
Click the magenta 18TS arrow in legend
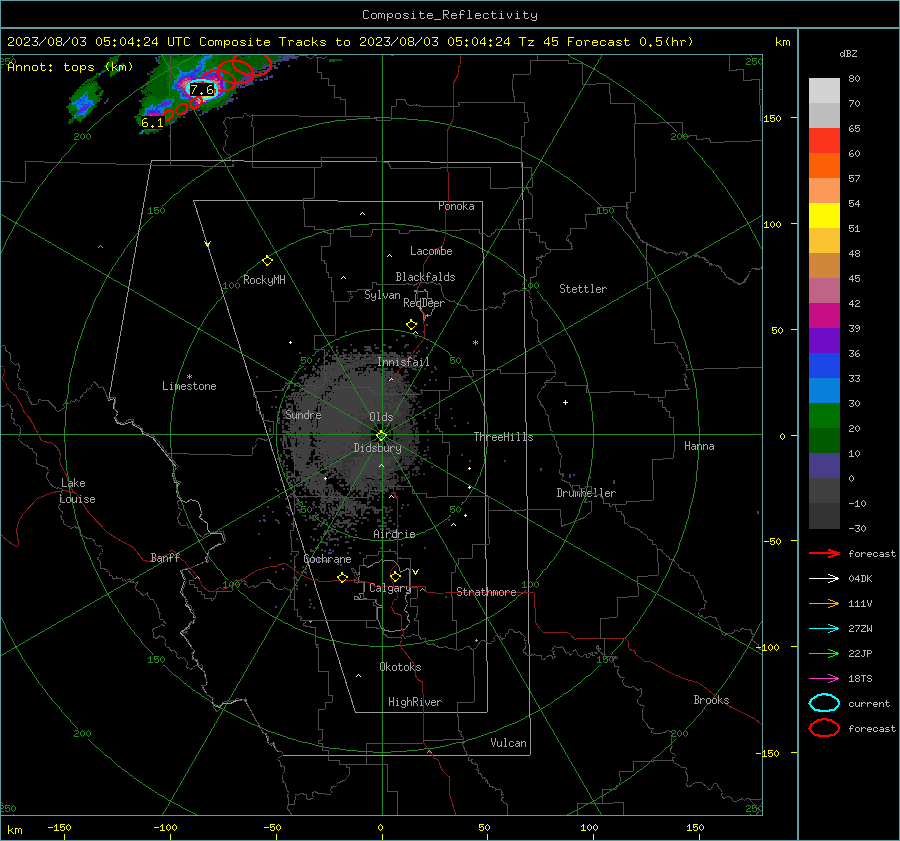(824, 678)
